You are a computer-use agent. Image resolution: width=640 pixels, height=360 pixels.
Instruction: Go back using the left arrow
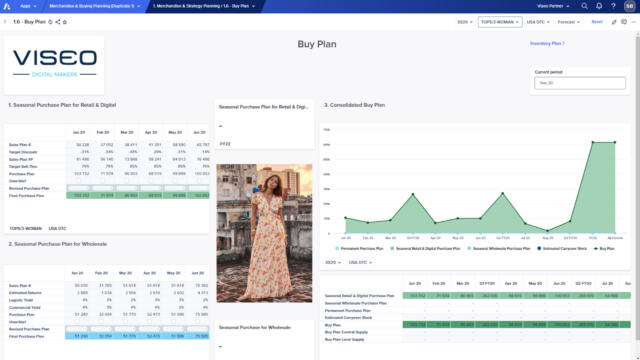click(x=5, y=22)
